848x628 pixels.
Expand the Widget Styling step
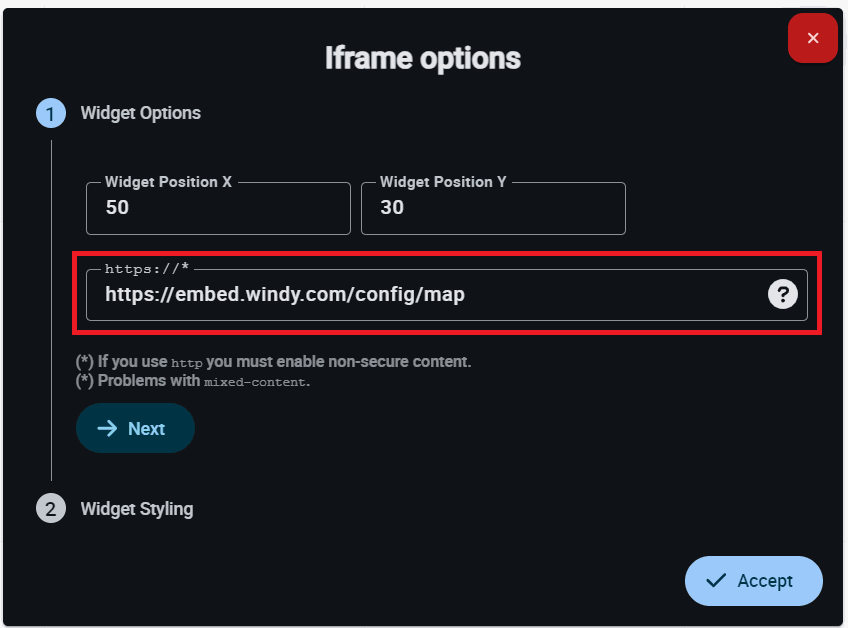pyautogui.click(x=137, y=509)
